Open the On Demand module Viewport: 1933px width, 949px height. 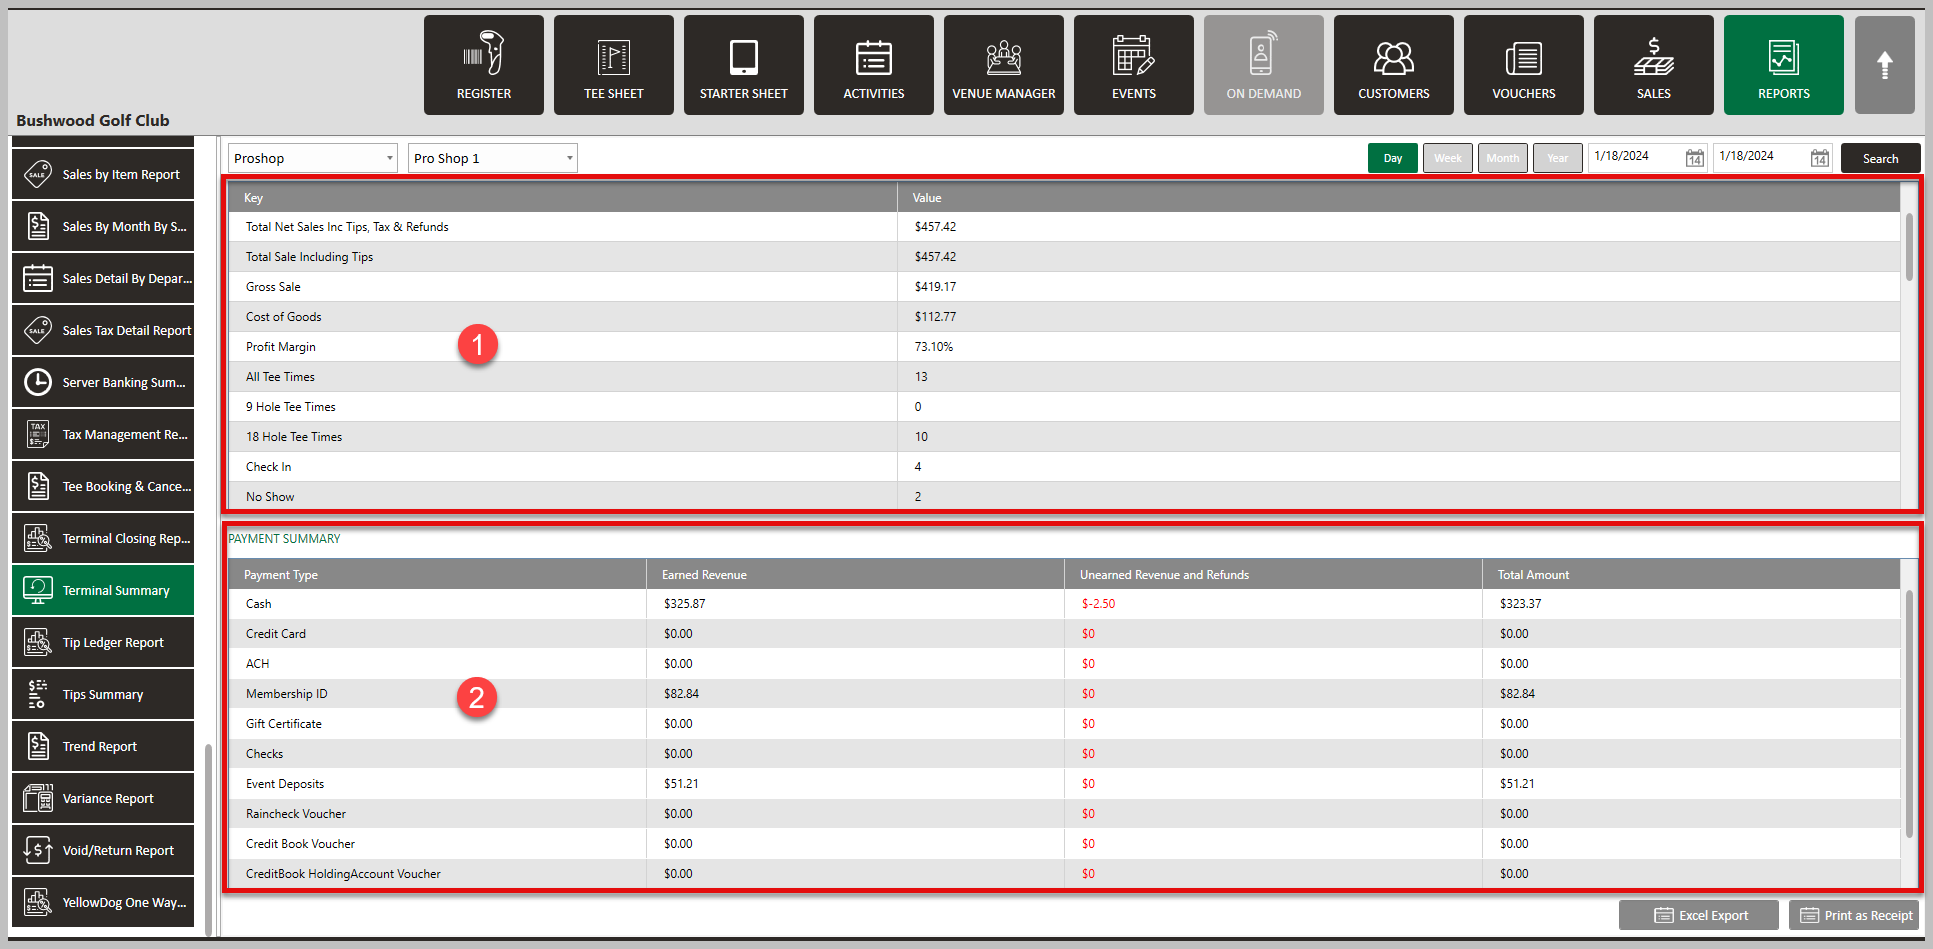point(1264,65)
